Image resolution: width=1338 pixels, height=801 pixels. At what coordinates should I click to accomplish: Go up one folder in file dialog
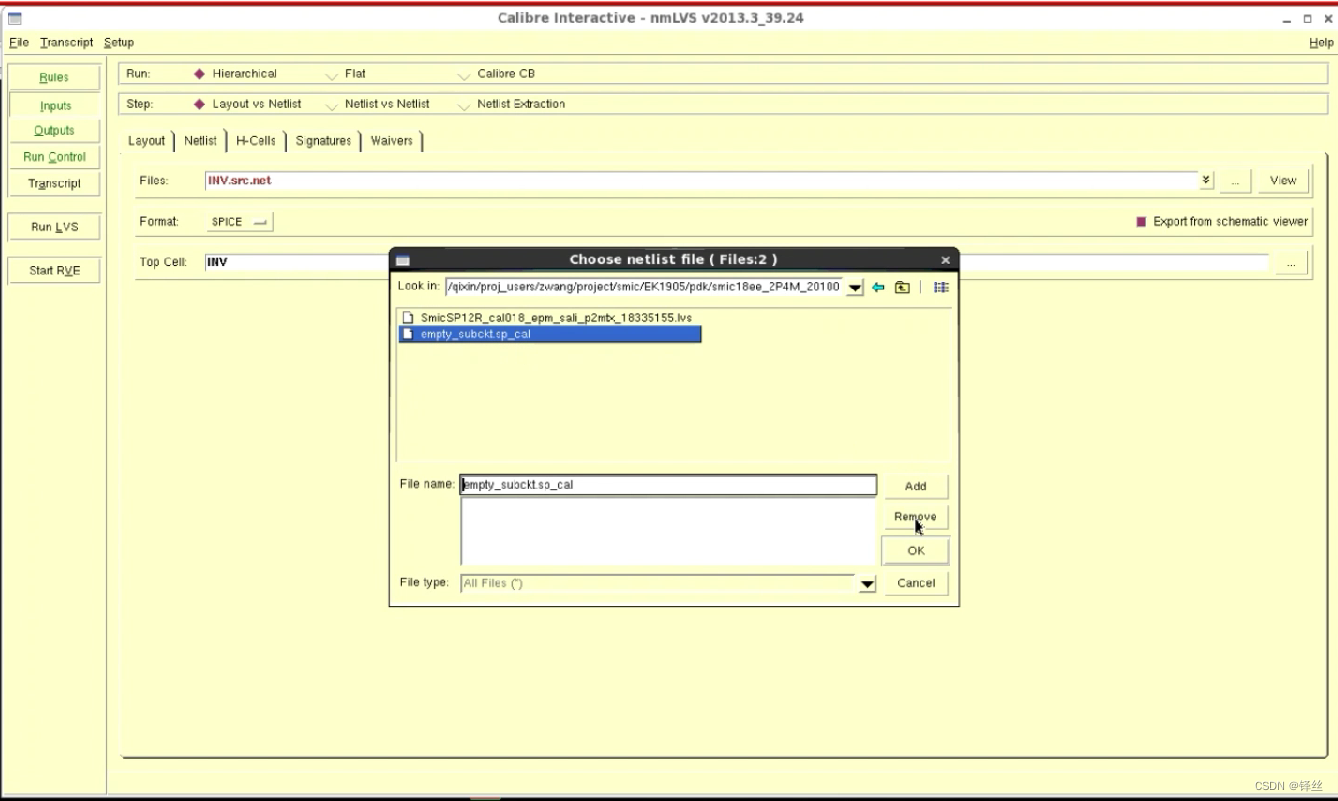tap(902, 287)
